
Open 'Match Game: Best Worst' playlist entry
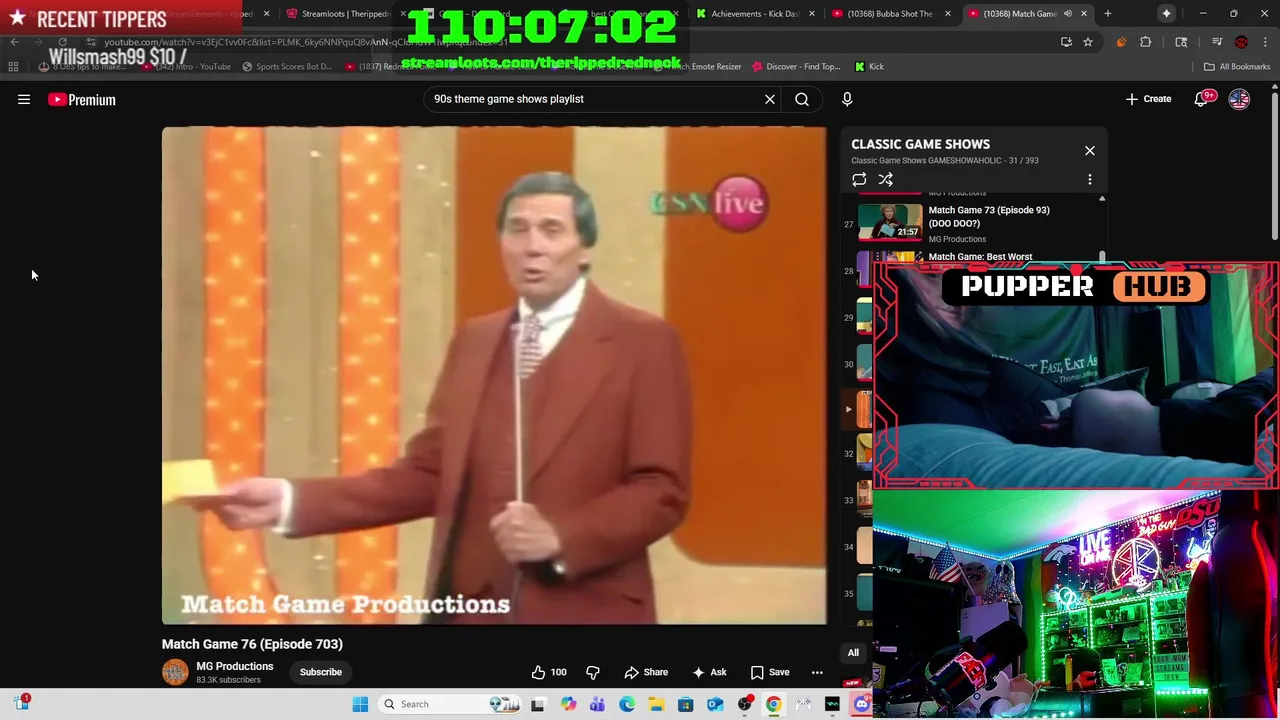click(x=980, y=257)
